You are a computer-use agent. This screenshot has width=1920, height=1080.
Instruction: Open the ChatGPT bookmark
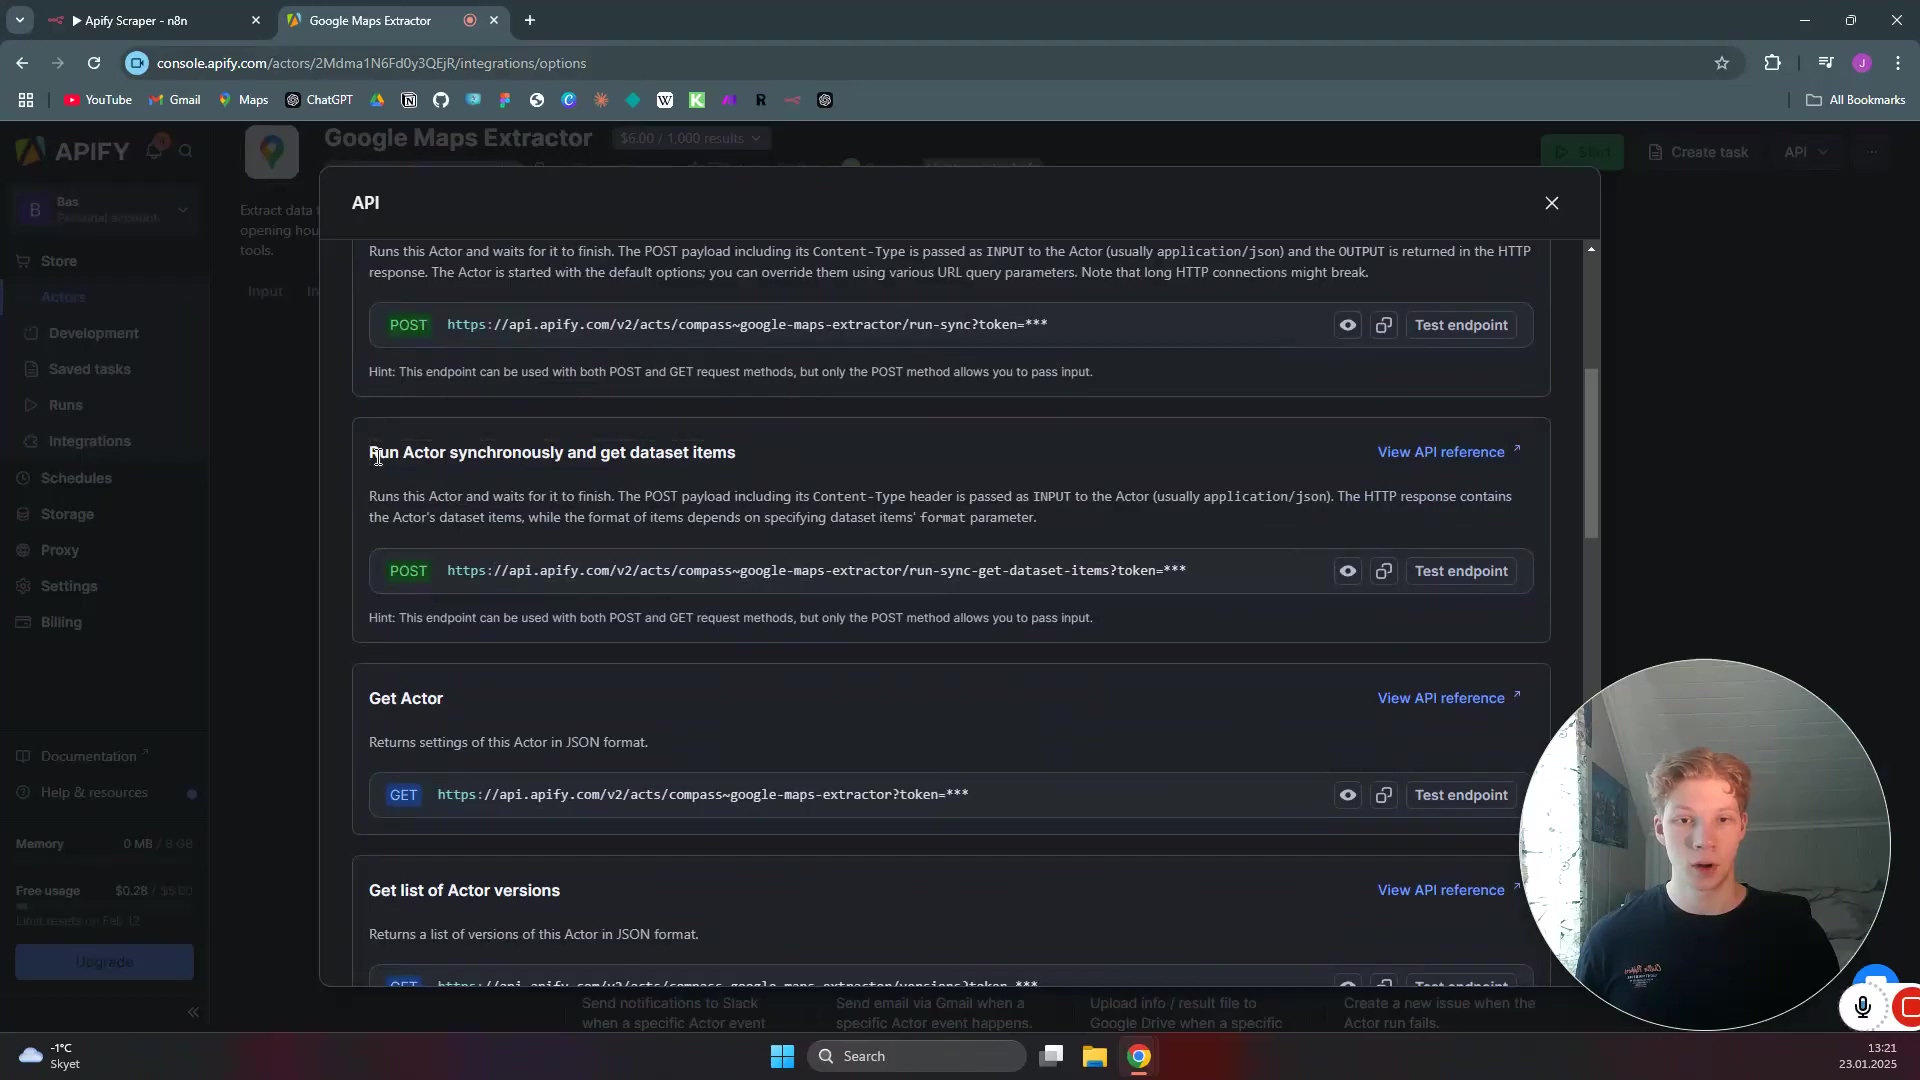319,100
